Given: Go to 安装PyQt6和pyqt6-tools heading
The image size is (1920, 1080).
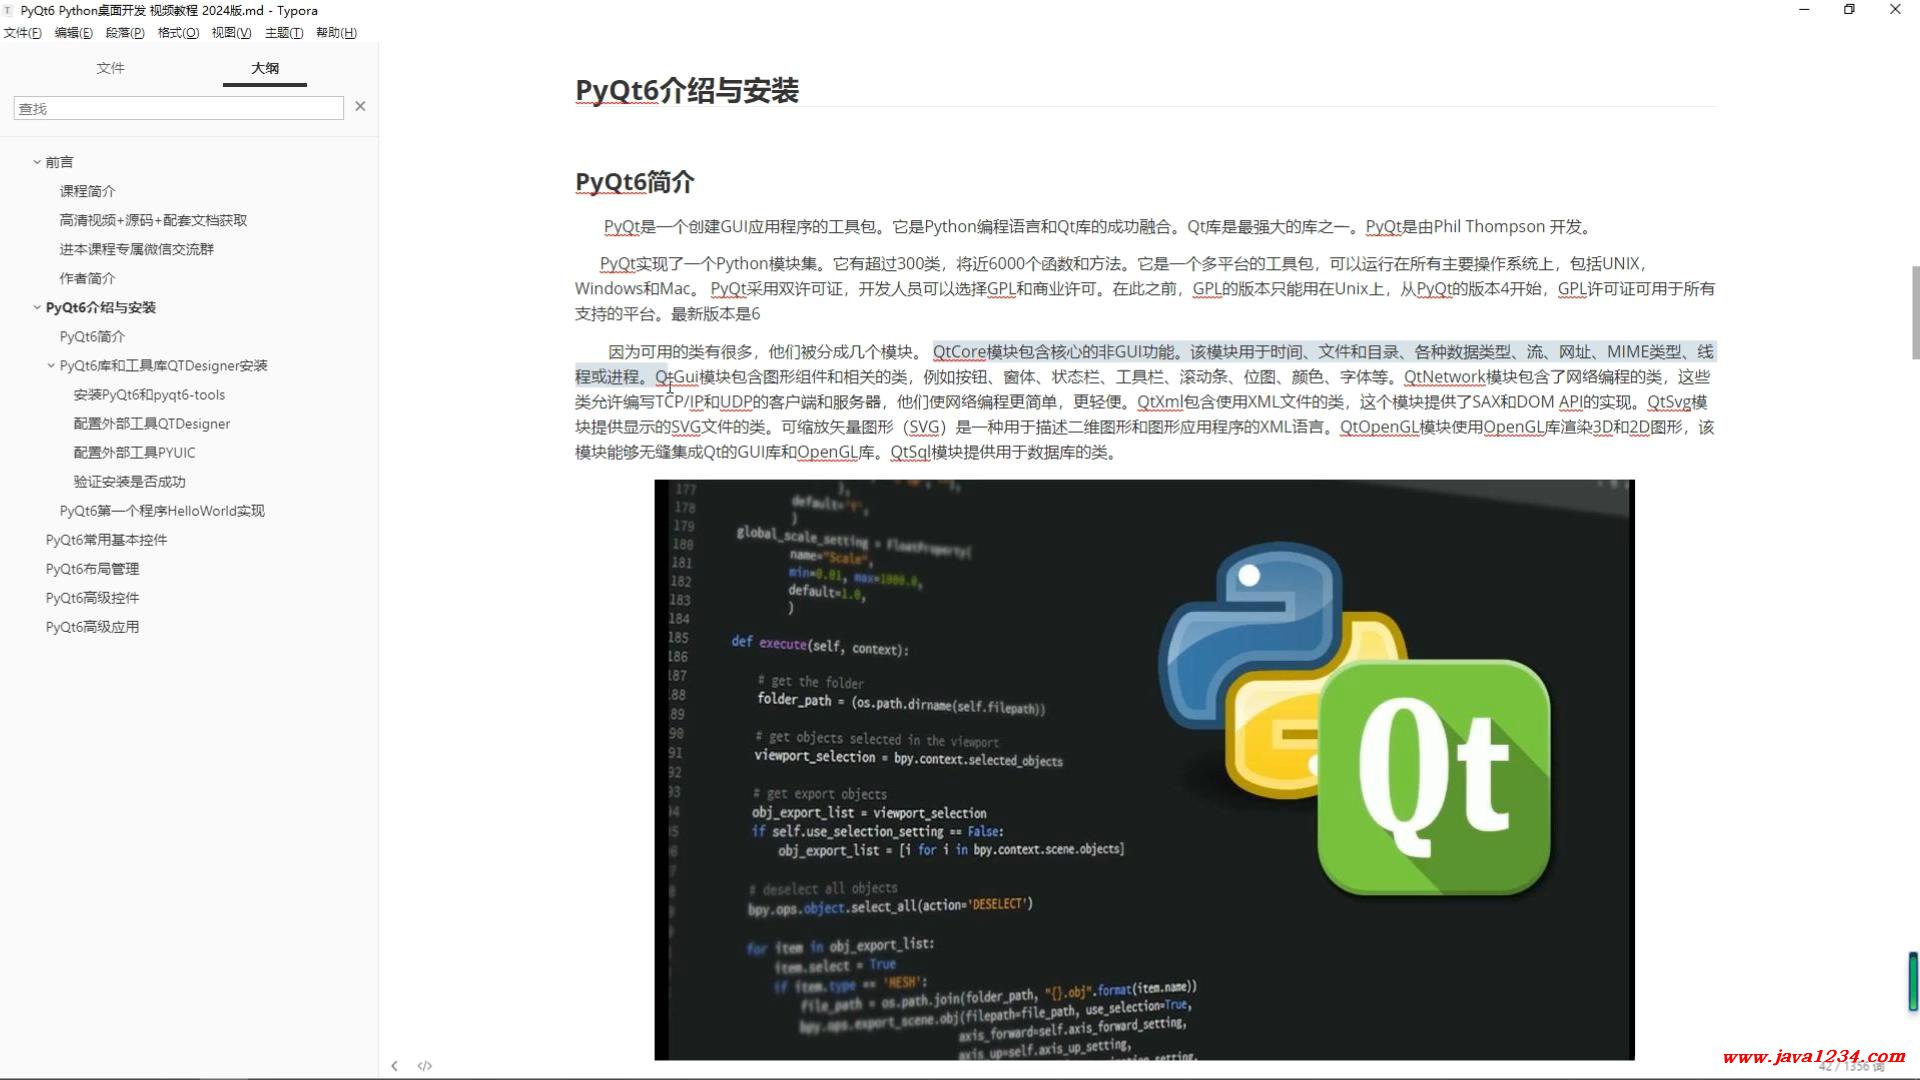Looking at the screenshot, I should 149,395.
